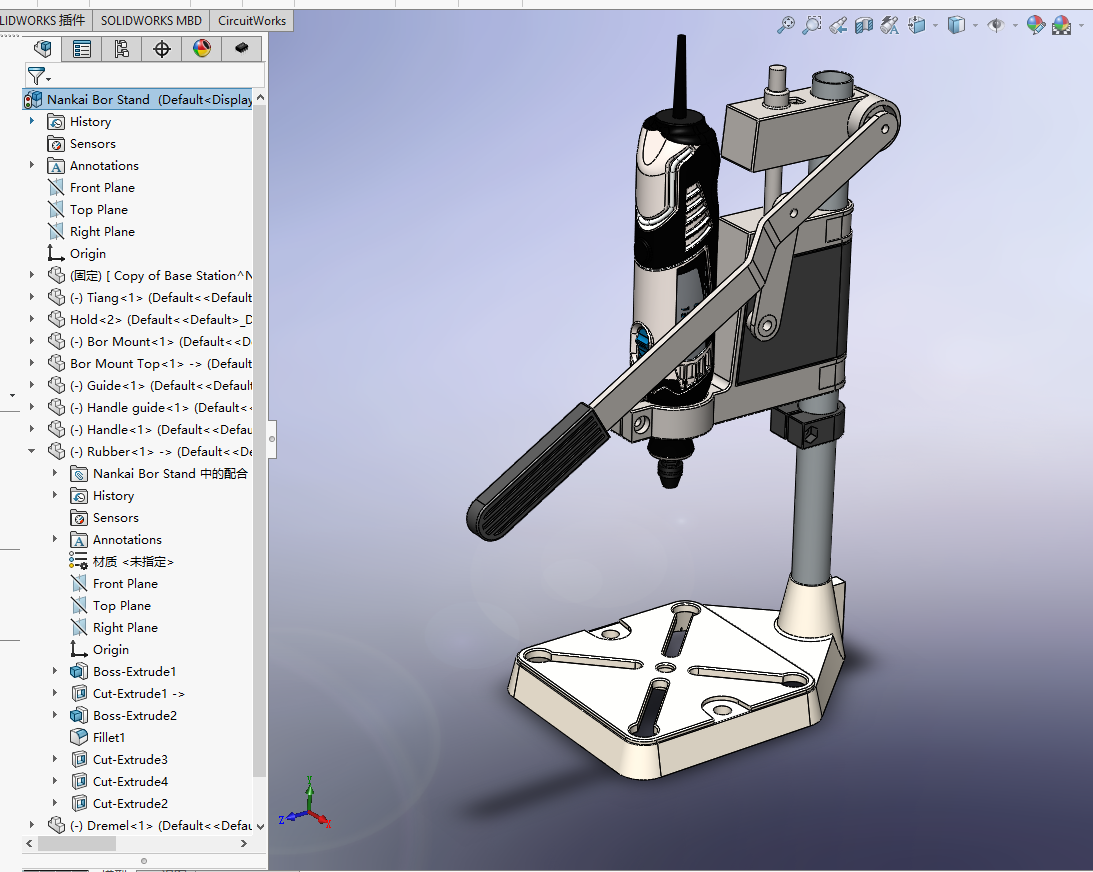Viewport: 1093px width, 872px height.
Task: Click the Previous View icon
Action: (x=838, y=25)
